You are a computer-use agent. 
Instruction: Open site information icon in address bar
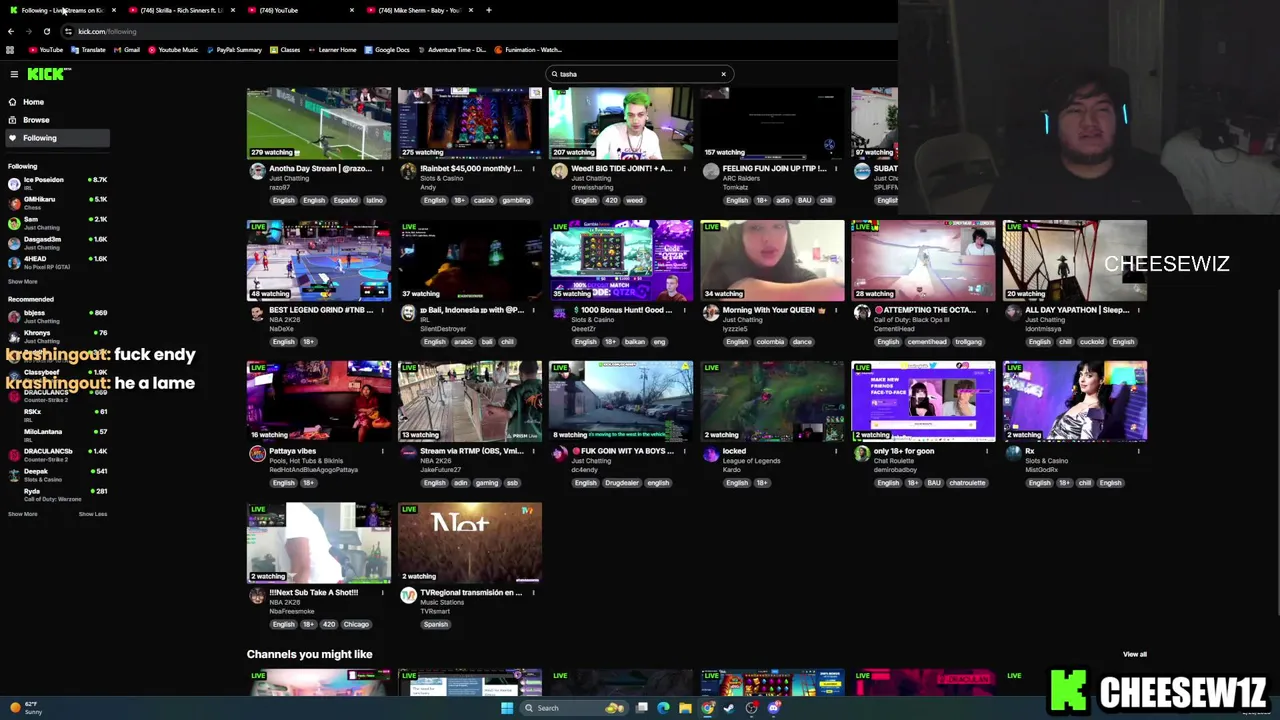point(68,31)
